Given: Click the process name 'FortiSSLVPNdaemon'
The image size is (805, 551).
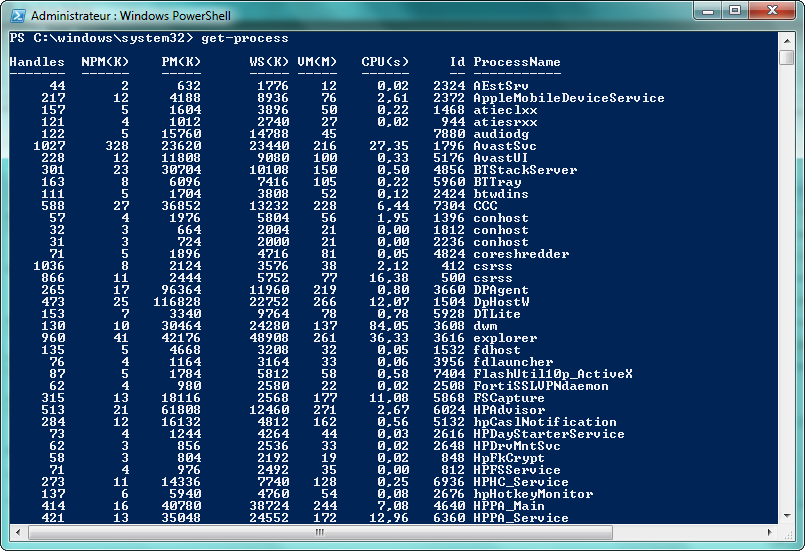Looking at the screenshot, I should (x=541, y=386).
